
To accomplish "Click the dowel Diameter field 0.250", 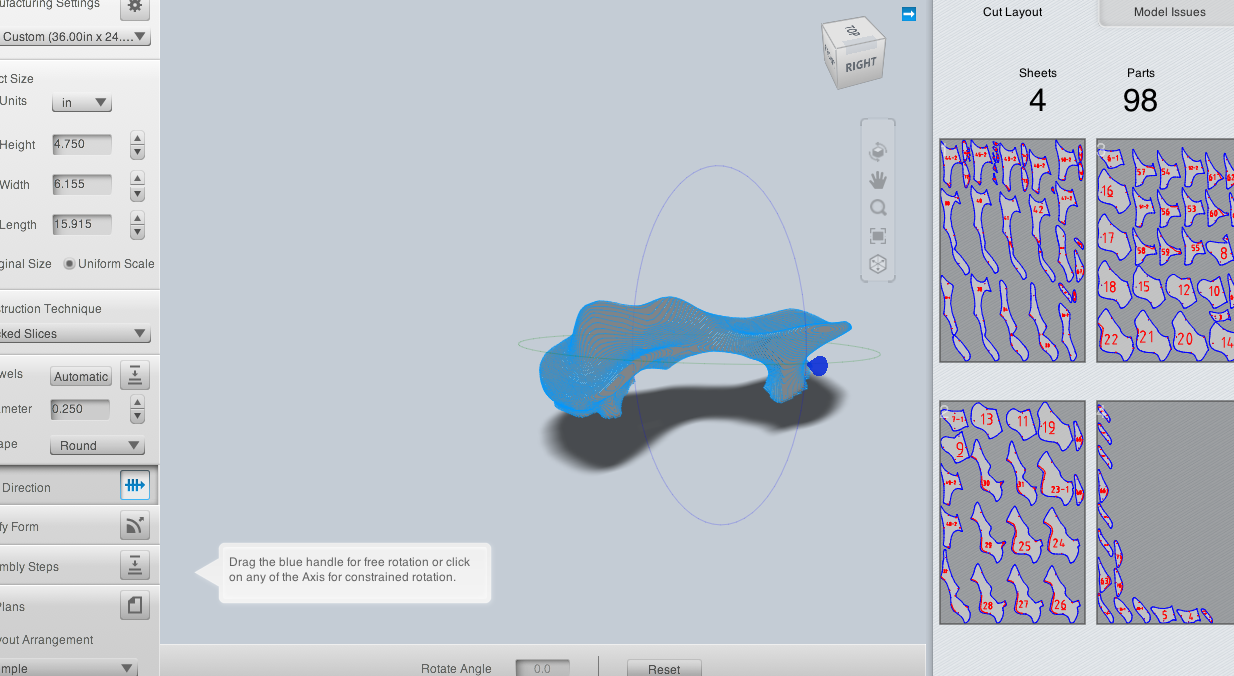I will (80, 409).
